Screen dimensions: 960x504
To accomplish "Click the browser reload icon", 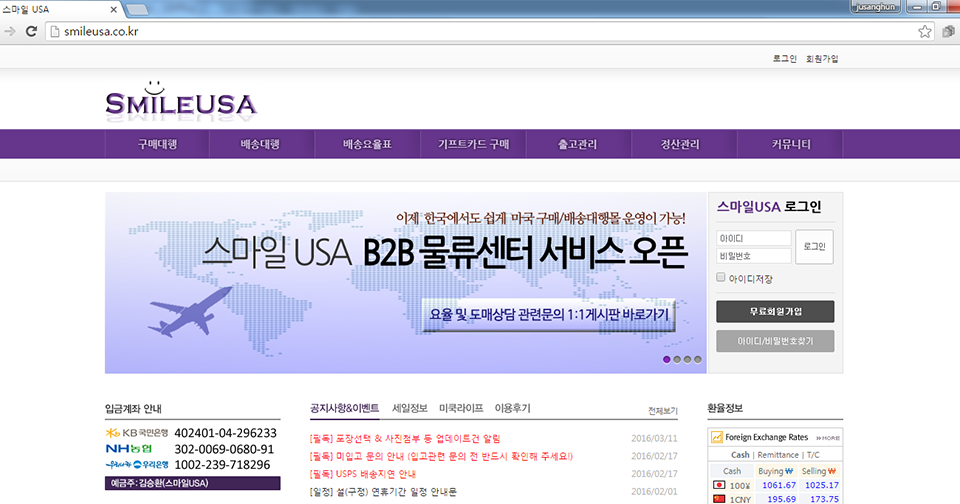I will (32, 31).
